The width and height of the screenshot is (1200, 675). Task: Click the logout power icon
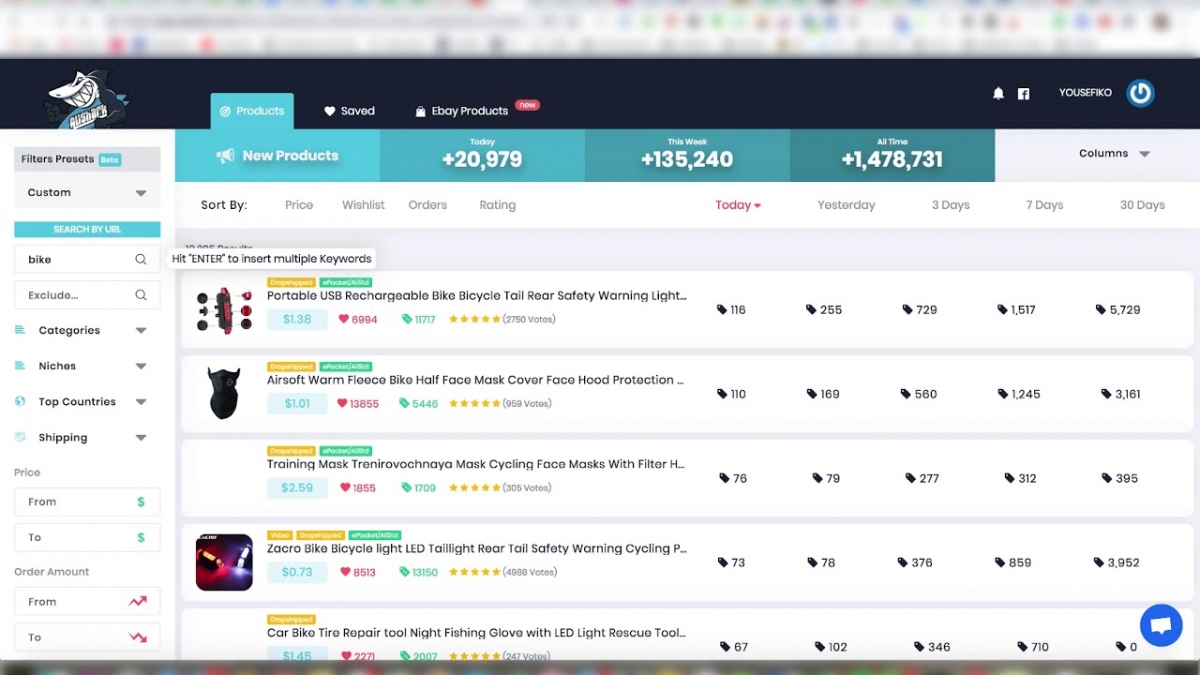coord(1140,92)
